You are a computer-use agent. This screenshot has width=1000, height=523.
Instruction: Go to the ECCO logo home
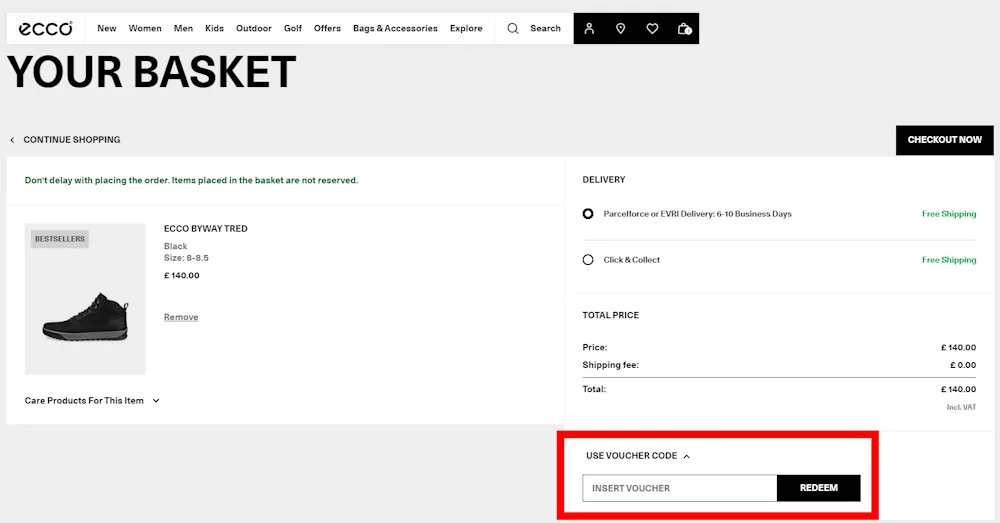coord(45,29)
